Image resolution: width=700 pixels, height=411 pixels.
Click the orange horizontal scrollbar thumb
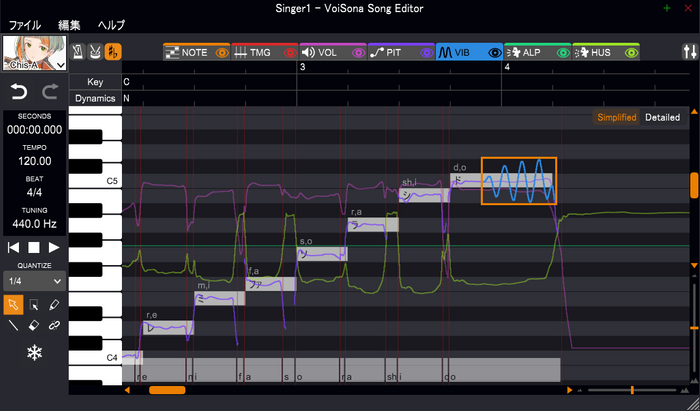coord(166,390)
